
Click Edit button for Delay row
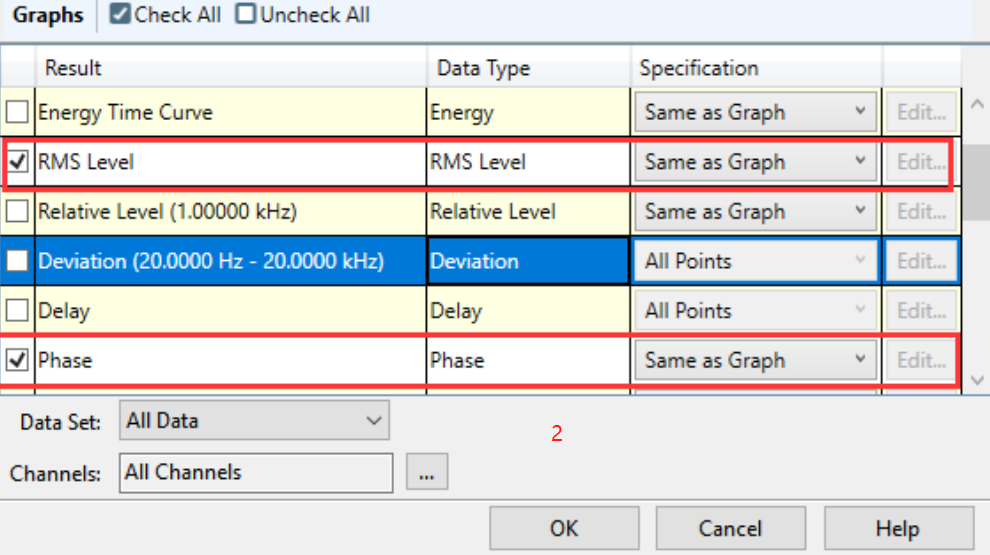tap(921, 310)
